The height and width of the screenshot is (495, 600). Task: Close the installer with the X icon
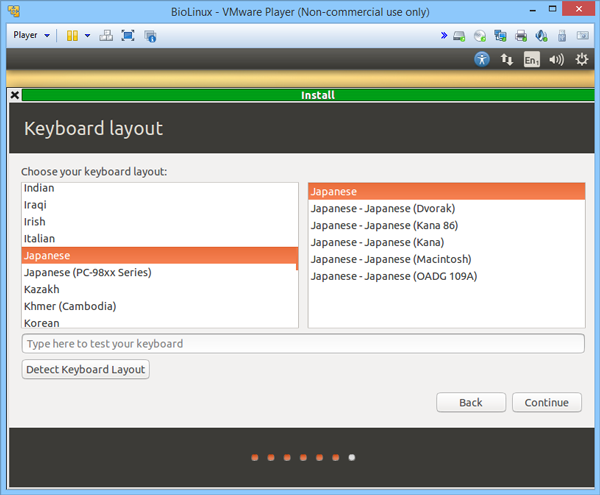pyautogui.click(x=15, y=95)
